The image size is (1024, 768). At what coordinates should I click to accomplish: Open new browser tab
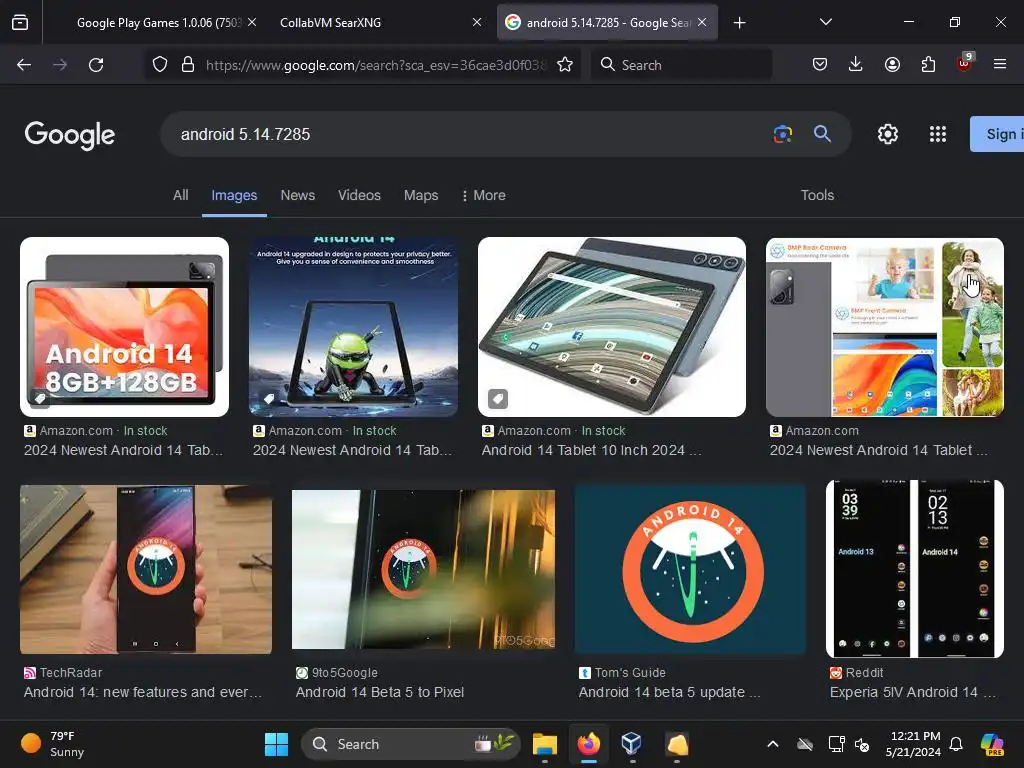coord(739,23)
